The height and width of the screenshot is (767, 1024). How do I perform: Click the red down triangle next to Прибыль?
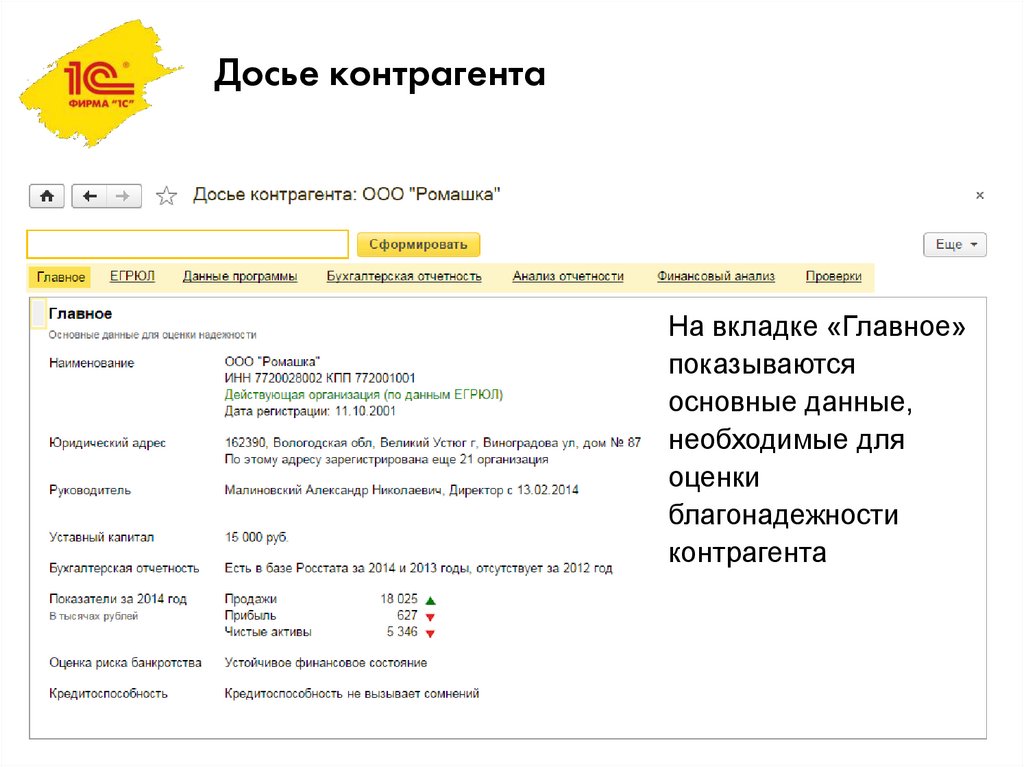coord(430,617)
